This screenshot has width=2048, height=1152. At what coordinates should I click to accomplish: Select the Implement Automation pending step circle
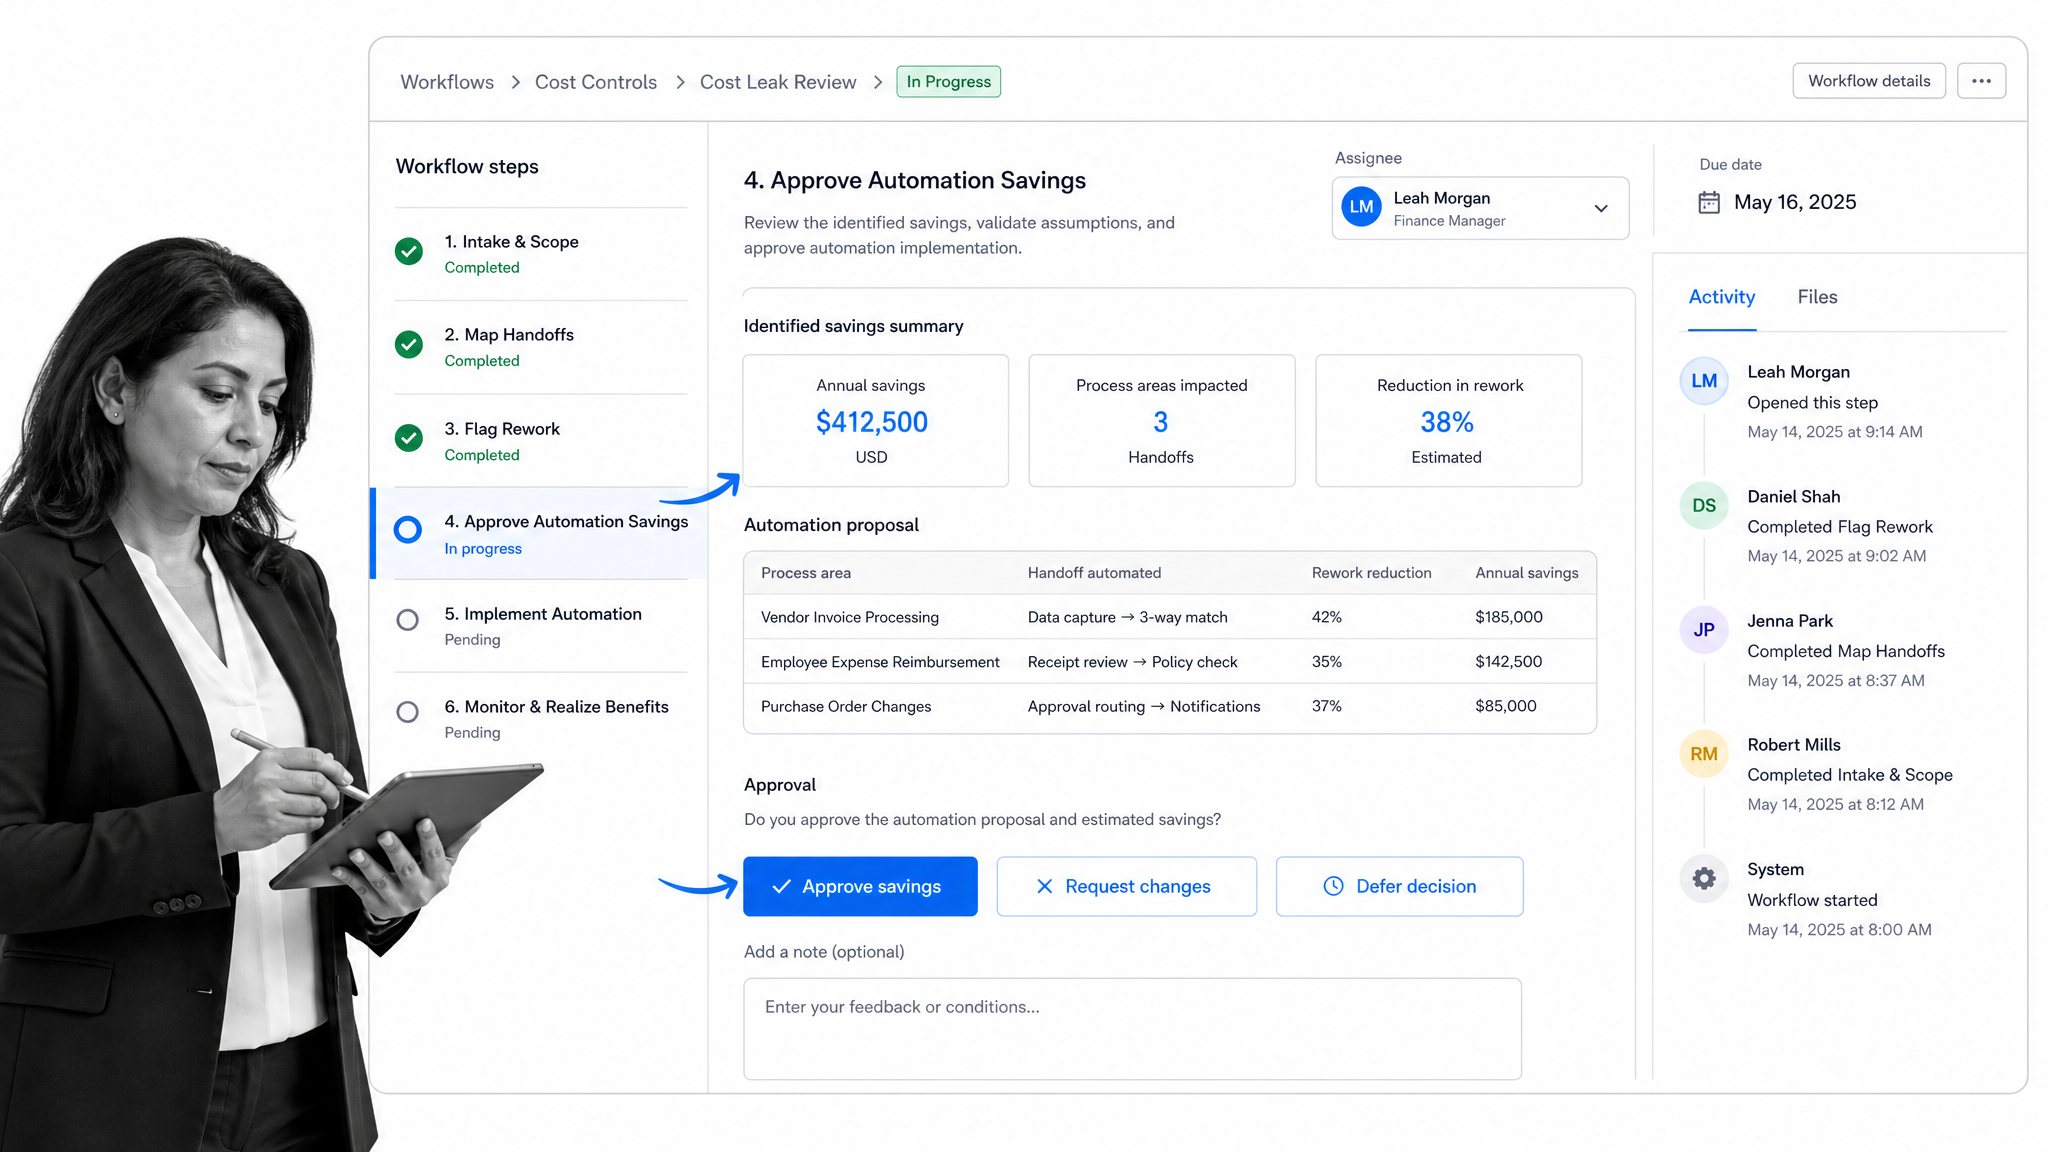point(407,620)
